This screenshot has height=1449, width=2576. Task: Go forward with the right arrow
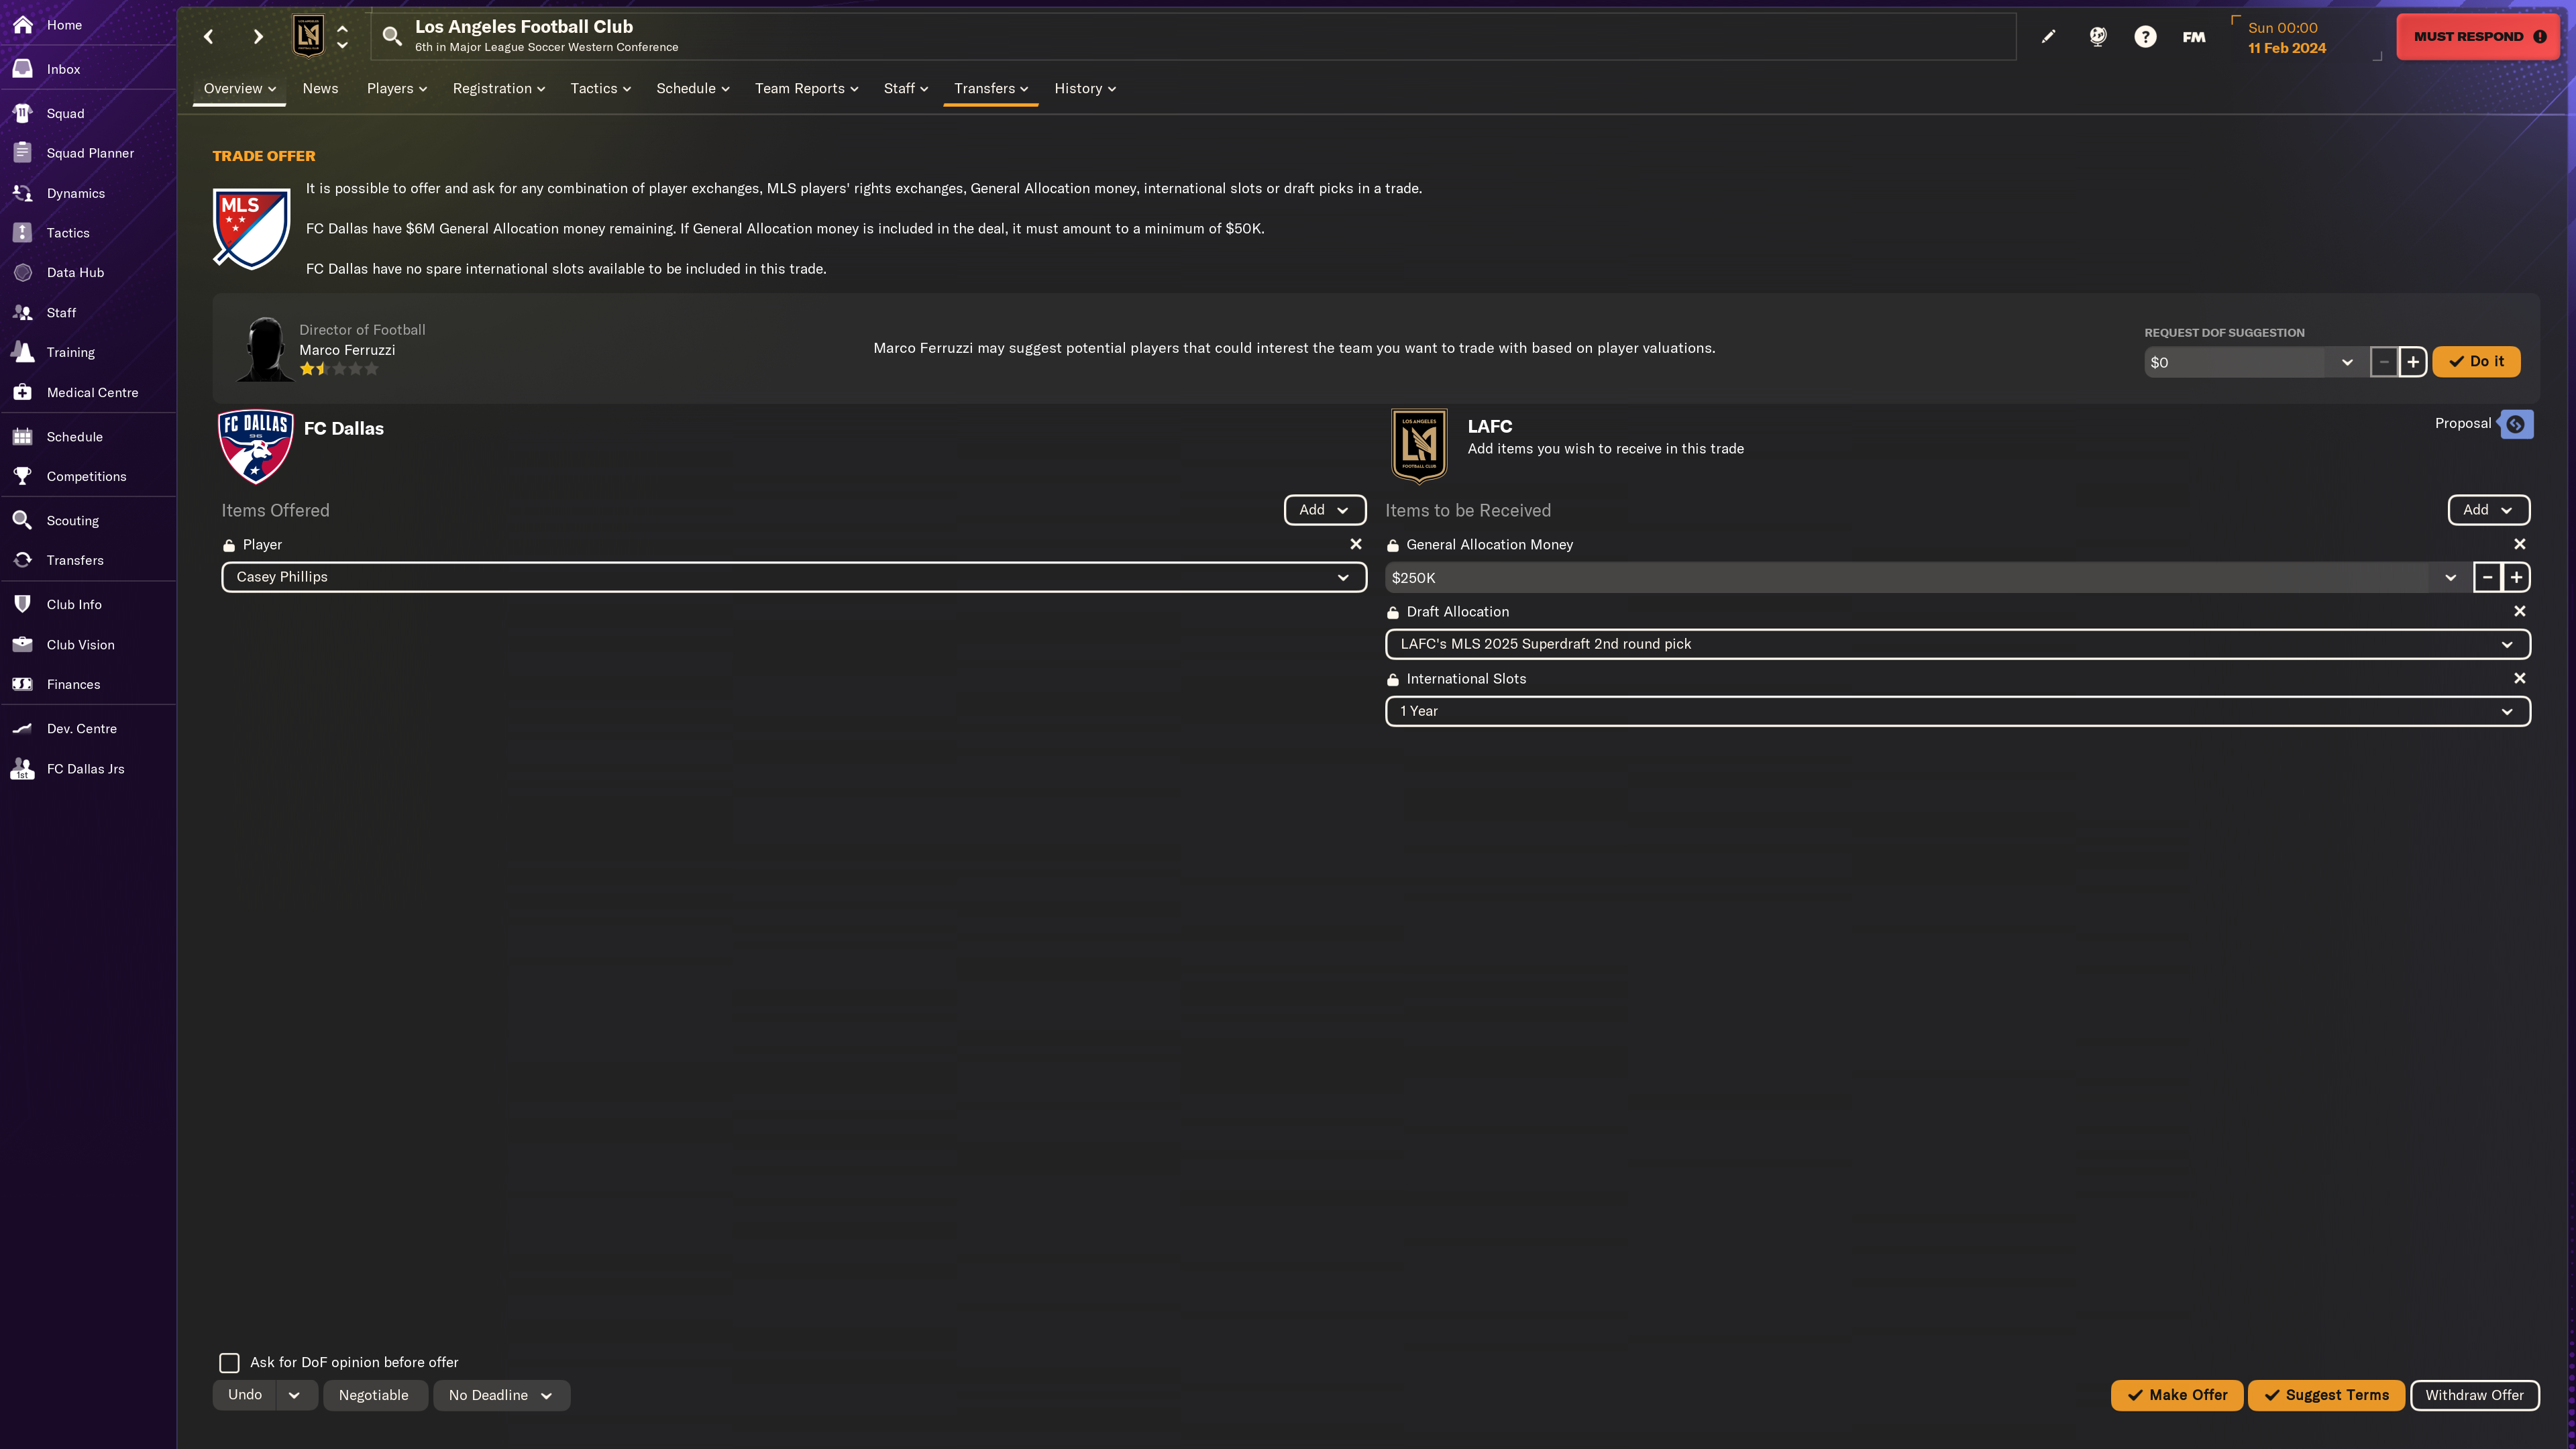tap(258, 37)
